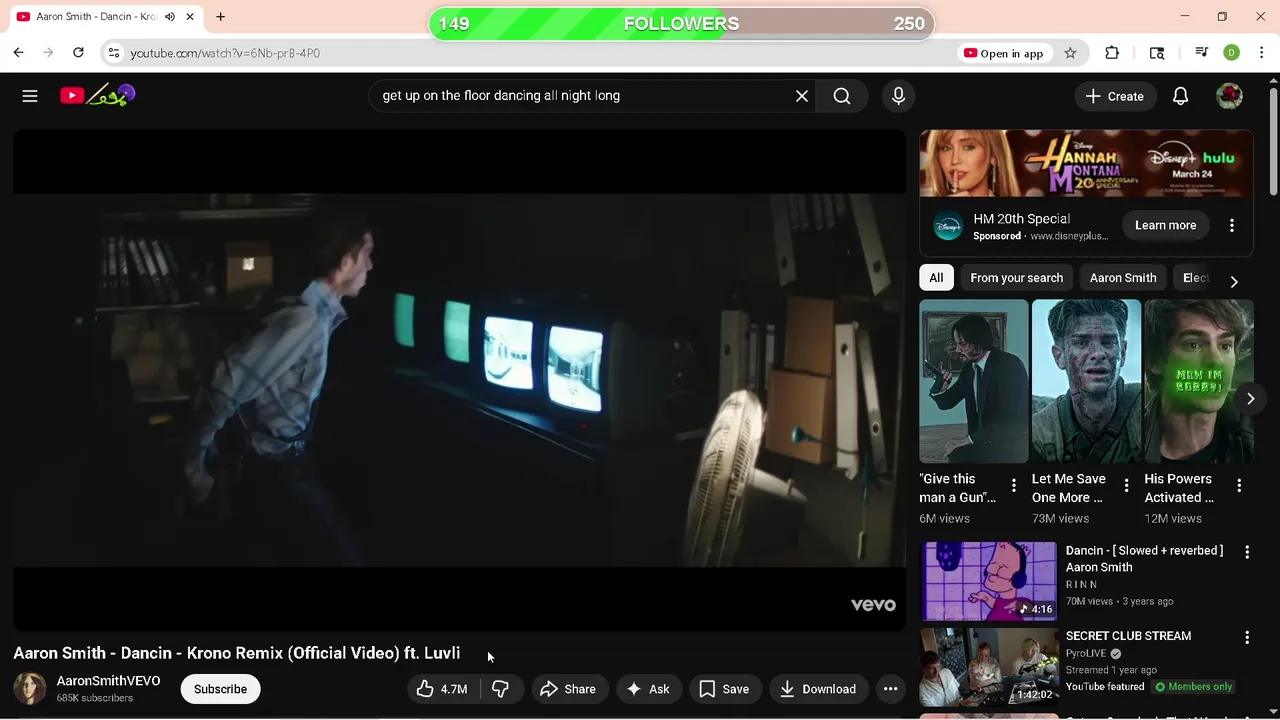Open the Chrome three-dot menu
1280x720 pixels.
tap(1262, 53)
